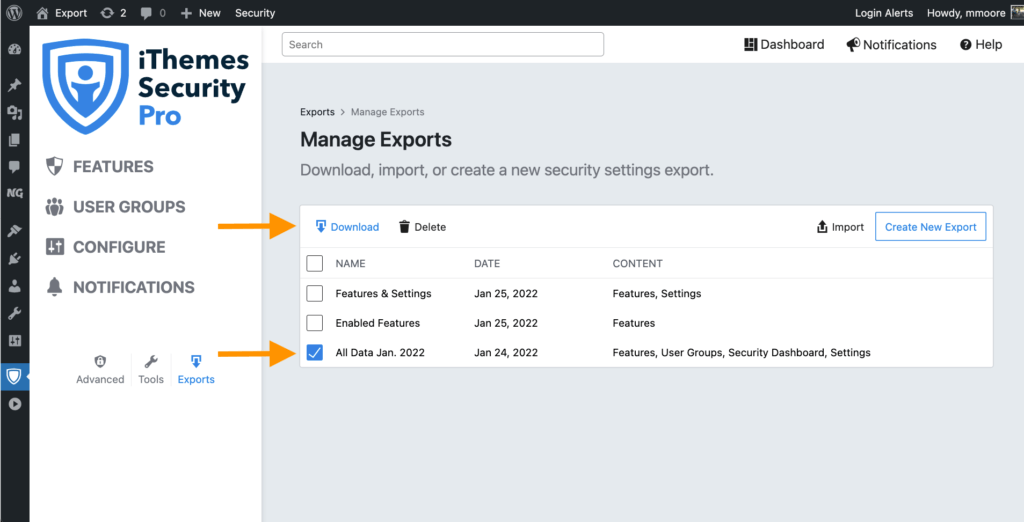Click the iThemes Security Pro logo

(x=145, y=86)
